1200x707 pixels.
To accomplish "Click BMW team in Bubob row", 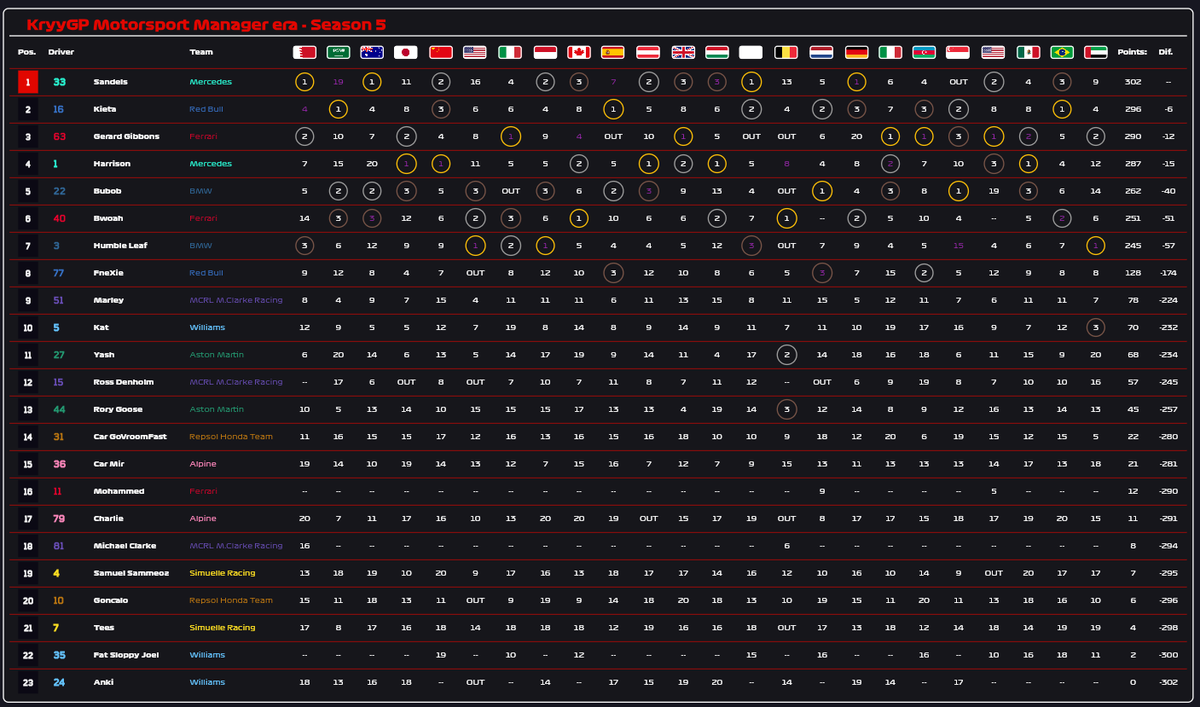I will [x=200, y=191].
